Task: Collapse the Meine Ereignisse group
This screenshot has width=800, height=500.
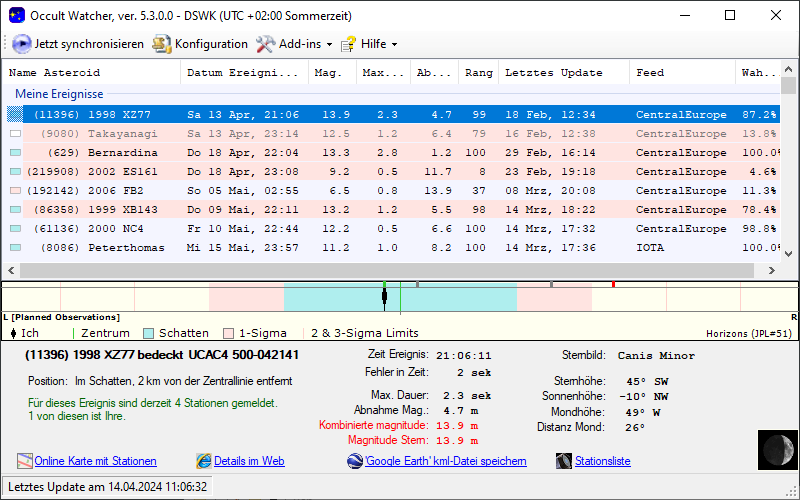Action: [59, 94]
